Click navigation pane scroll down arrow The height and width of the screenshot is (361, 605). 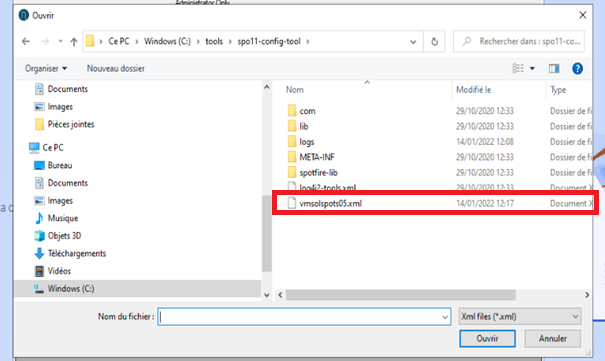267,295
